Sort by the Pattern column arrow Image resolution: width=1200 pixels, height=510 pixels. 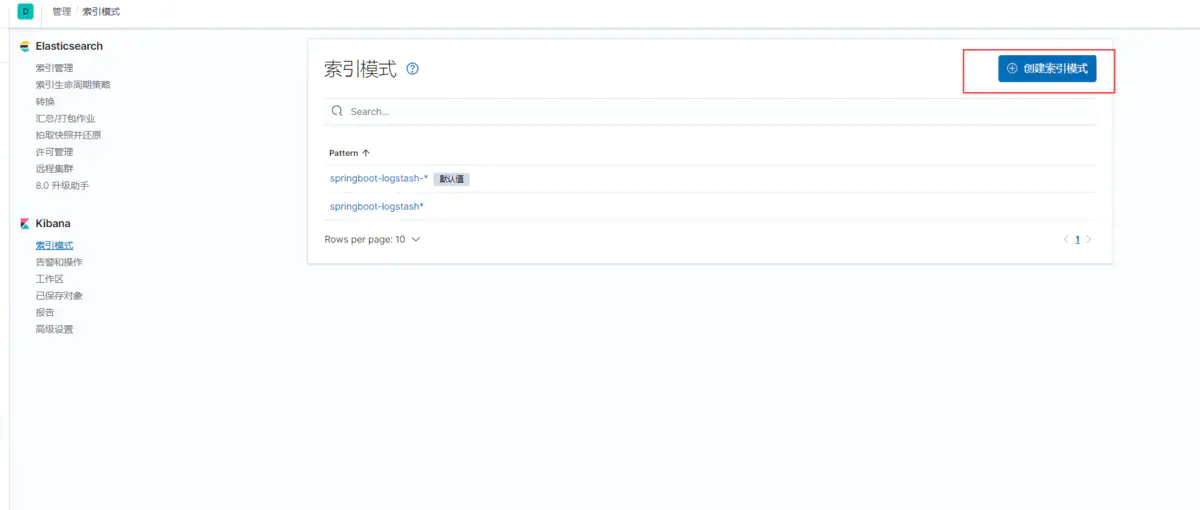(366, 153)
